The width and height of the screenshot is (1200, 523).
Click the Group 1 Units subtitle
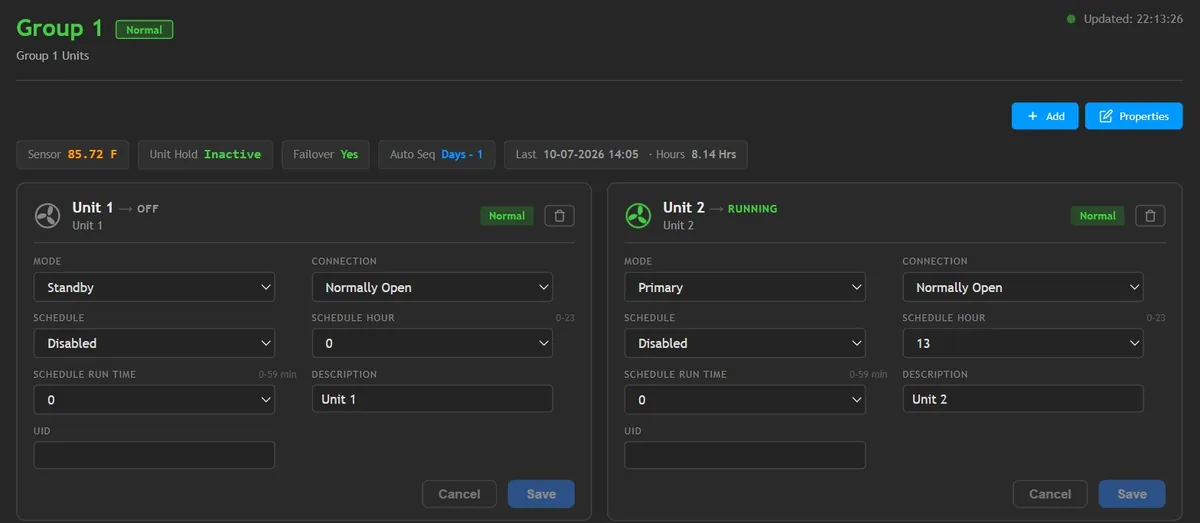tap(53, 56)
